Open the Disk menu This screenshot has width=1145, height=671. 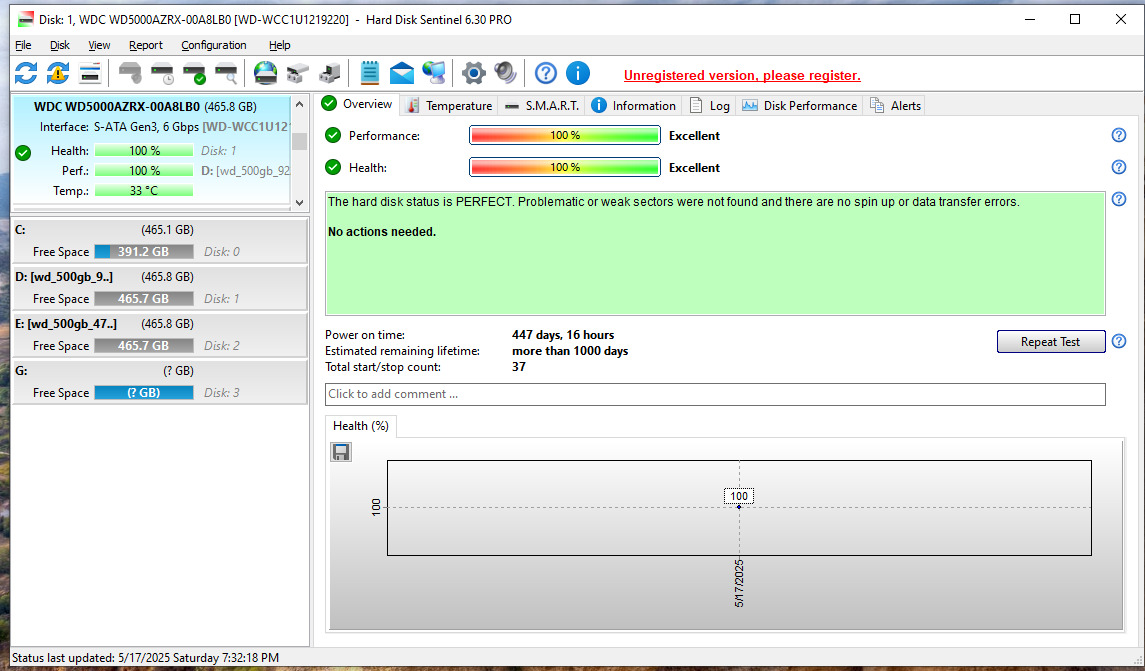60,45
